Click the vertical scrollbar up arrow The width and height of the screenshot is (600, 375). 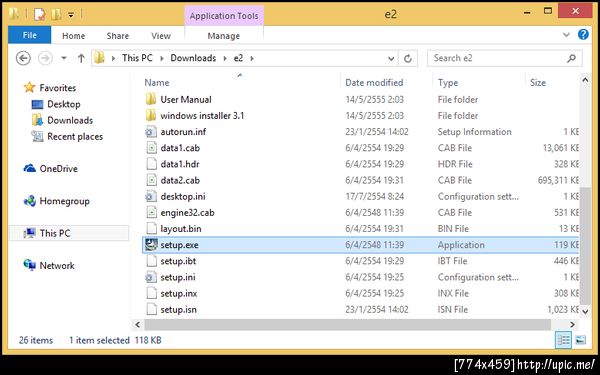[x=585, y=80]
